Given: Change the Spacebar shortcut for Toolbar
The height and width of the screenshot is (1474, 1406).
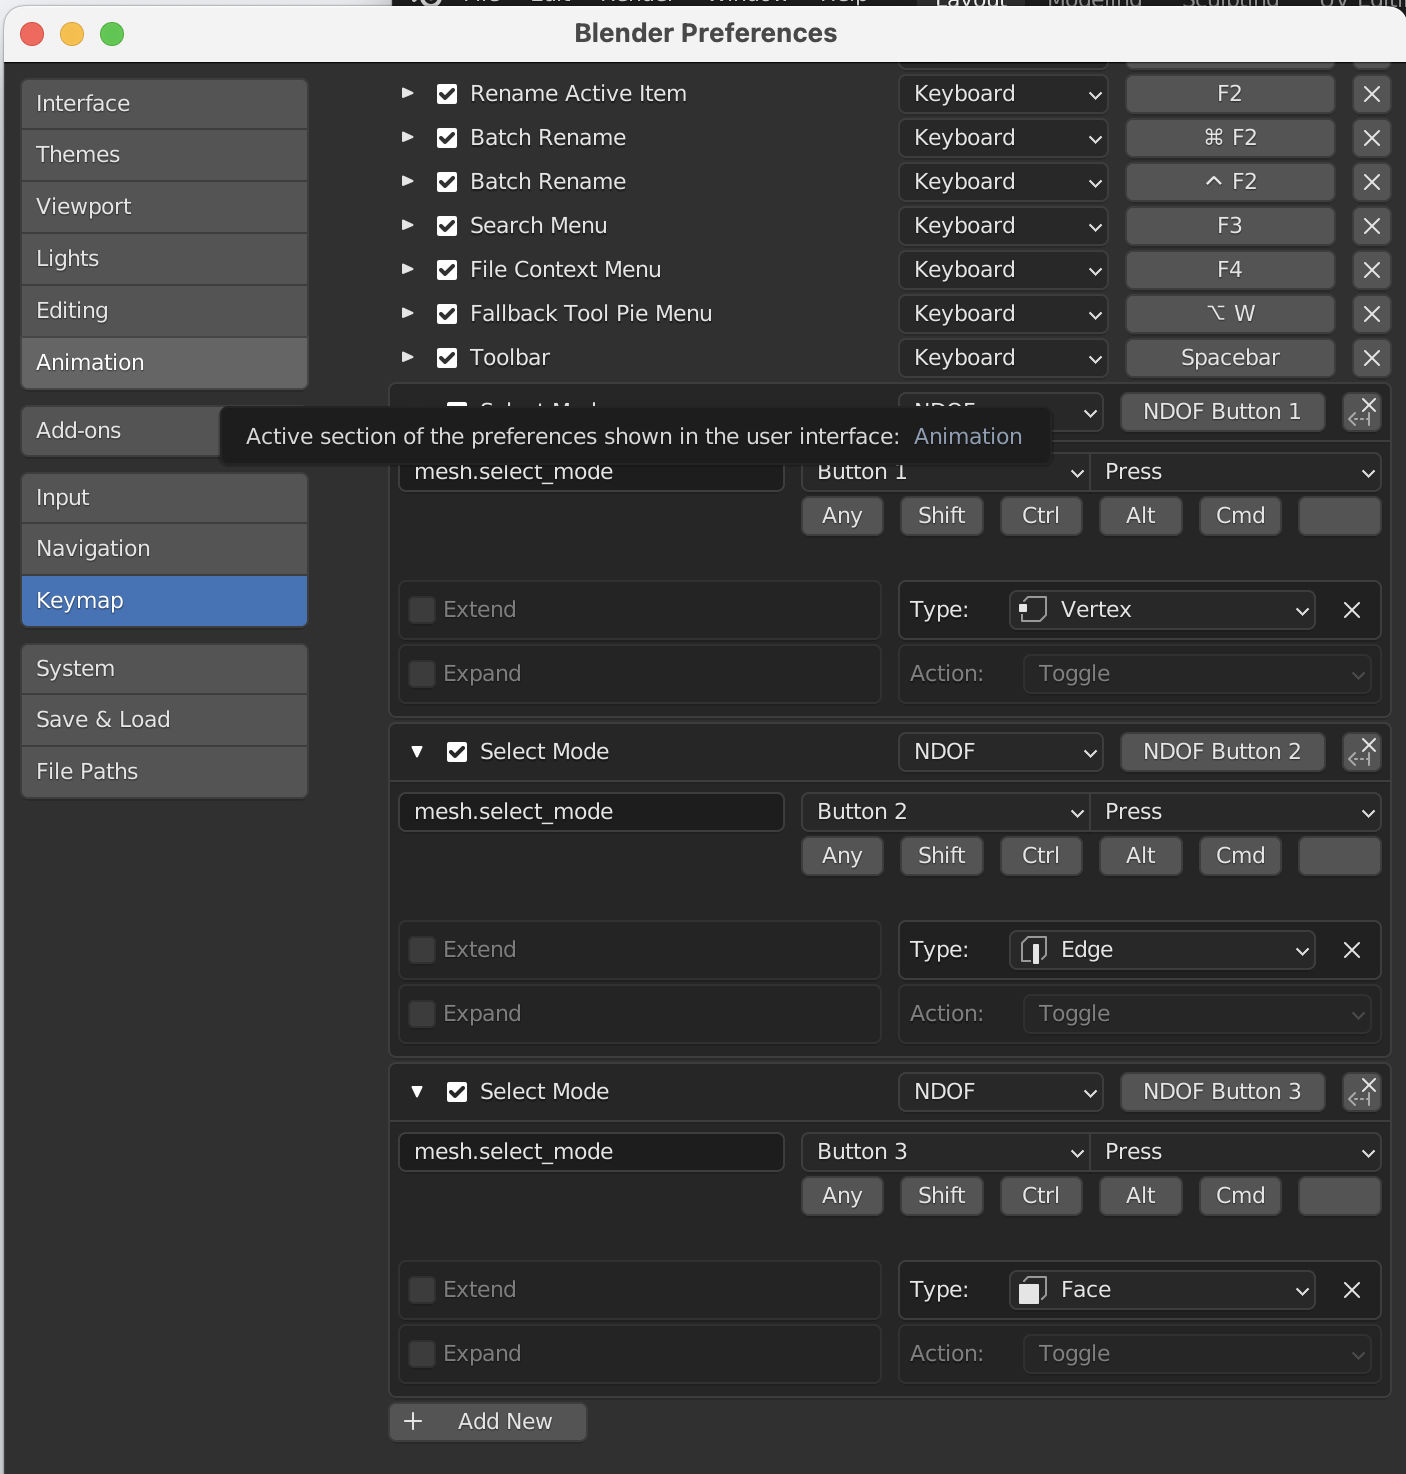Looking at the screenshot, I should point(1230,358).
